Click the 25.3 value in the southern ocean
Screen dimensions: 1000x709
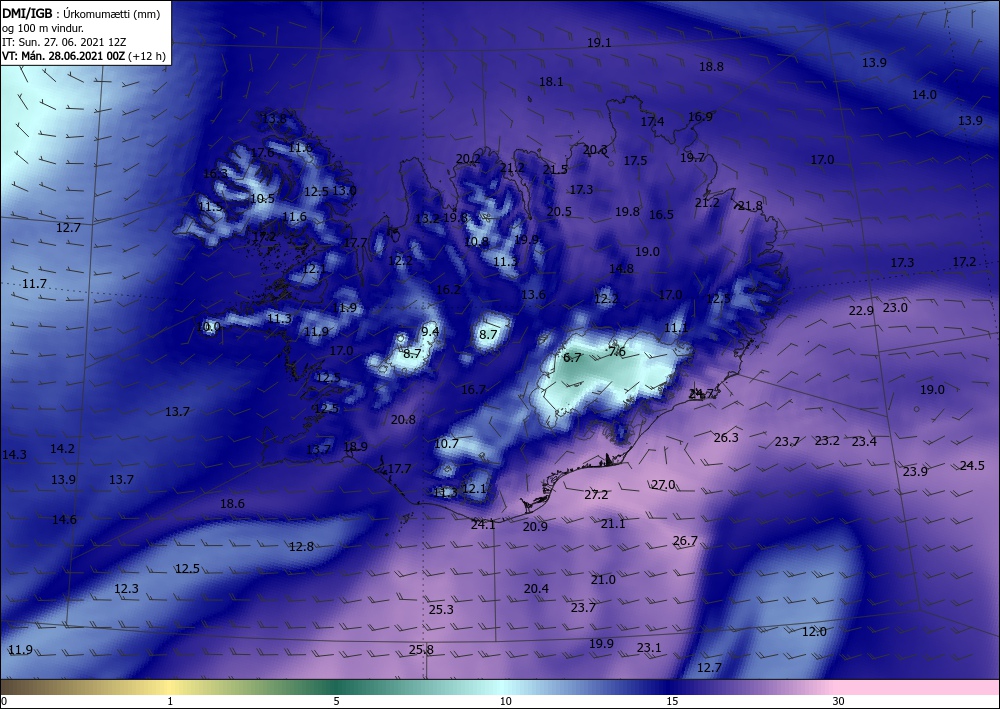(441, 610)
